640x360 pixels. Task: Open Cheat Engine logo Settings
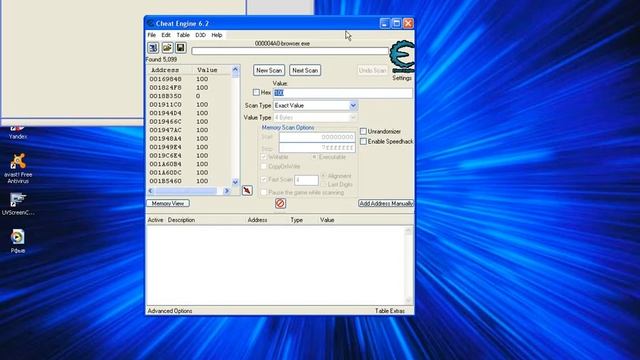tap(402, 60)
